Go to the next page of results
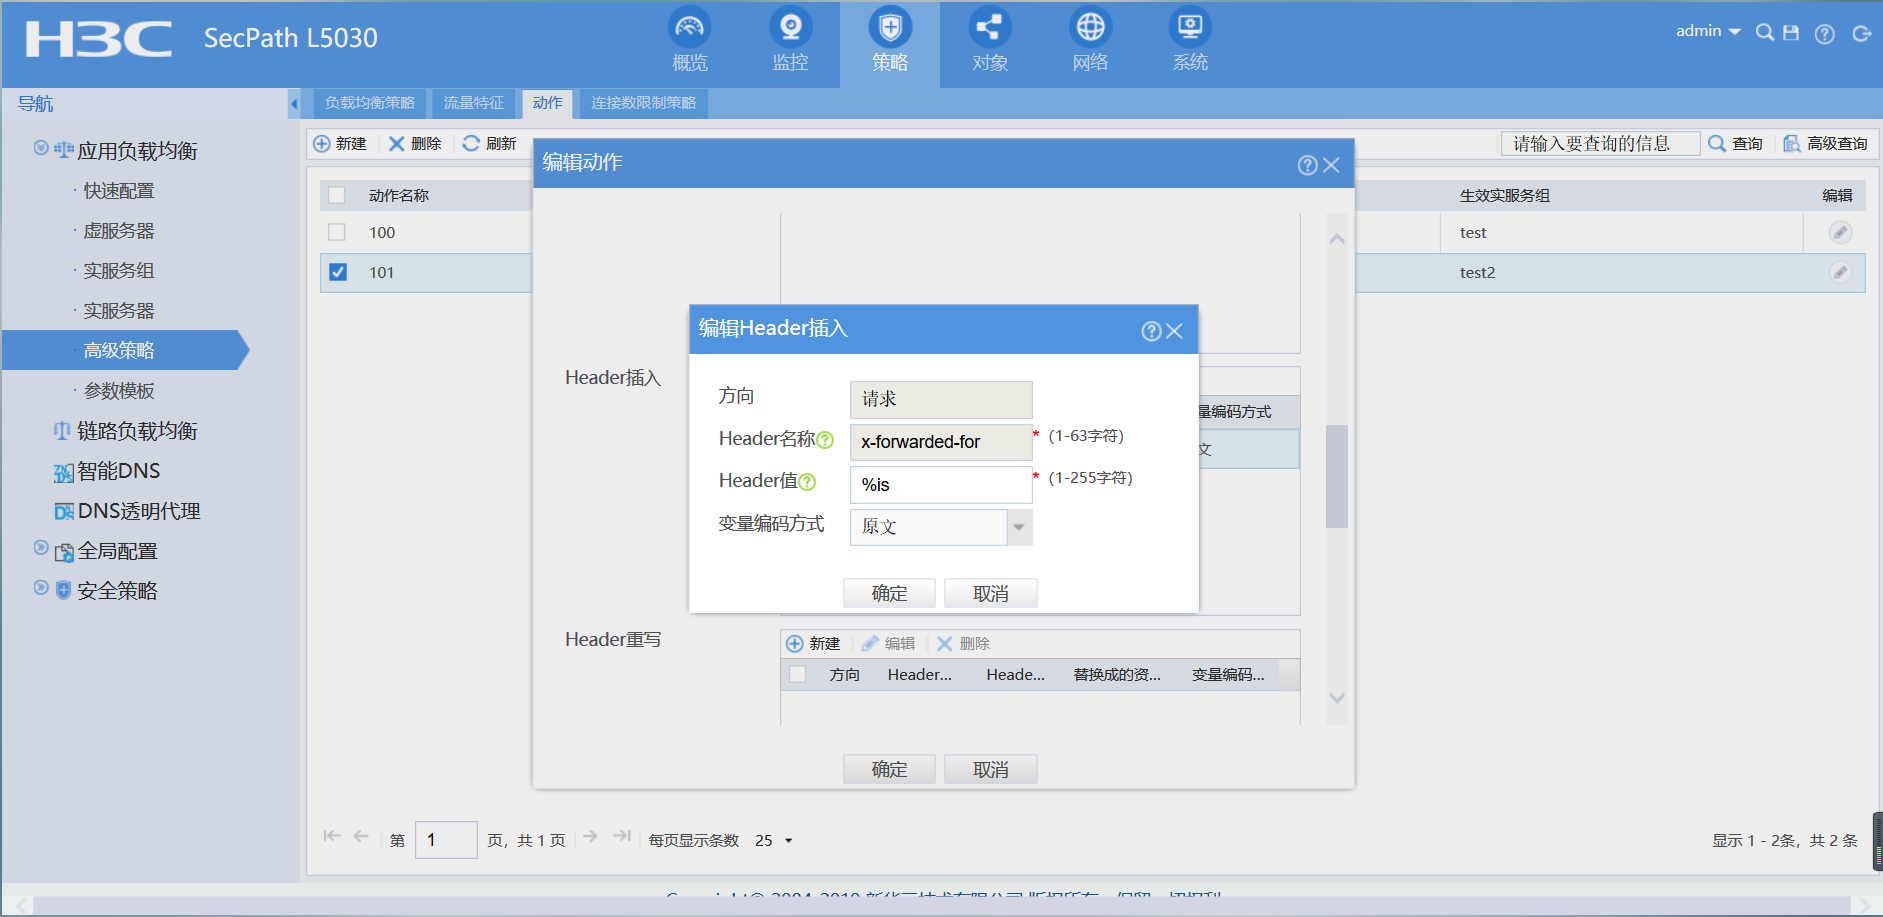The width and height of the screenshot is (1883, 917). tap(590, 836)
